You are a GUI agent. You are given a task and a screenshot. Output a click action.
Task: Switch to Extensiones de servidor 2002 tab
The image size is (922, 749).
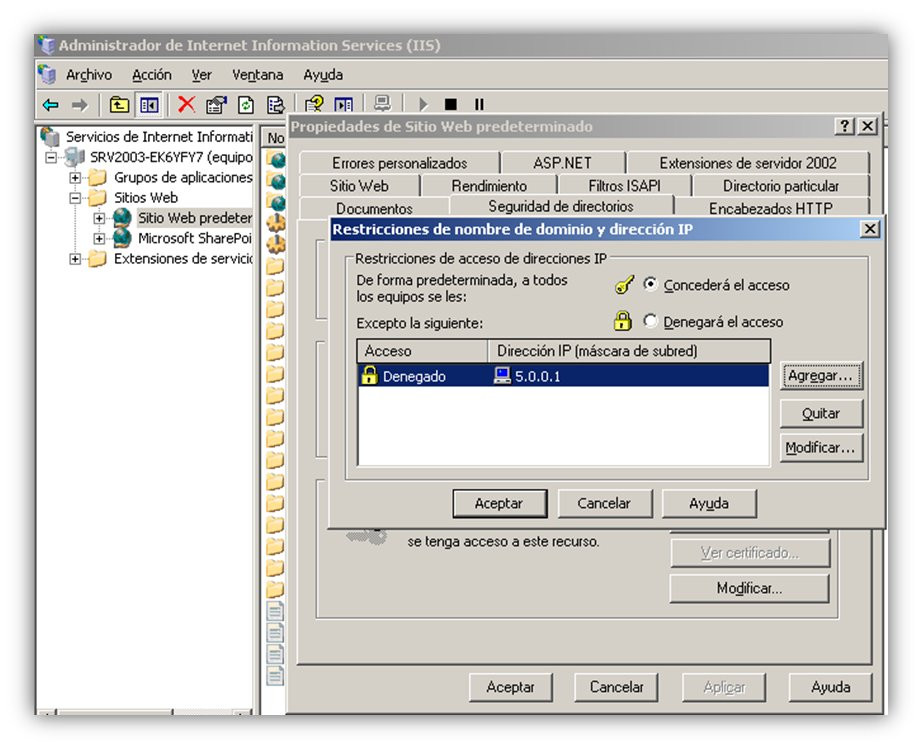tap(747, 163)
